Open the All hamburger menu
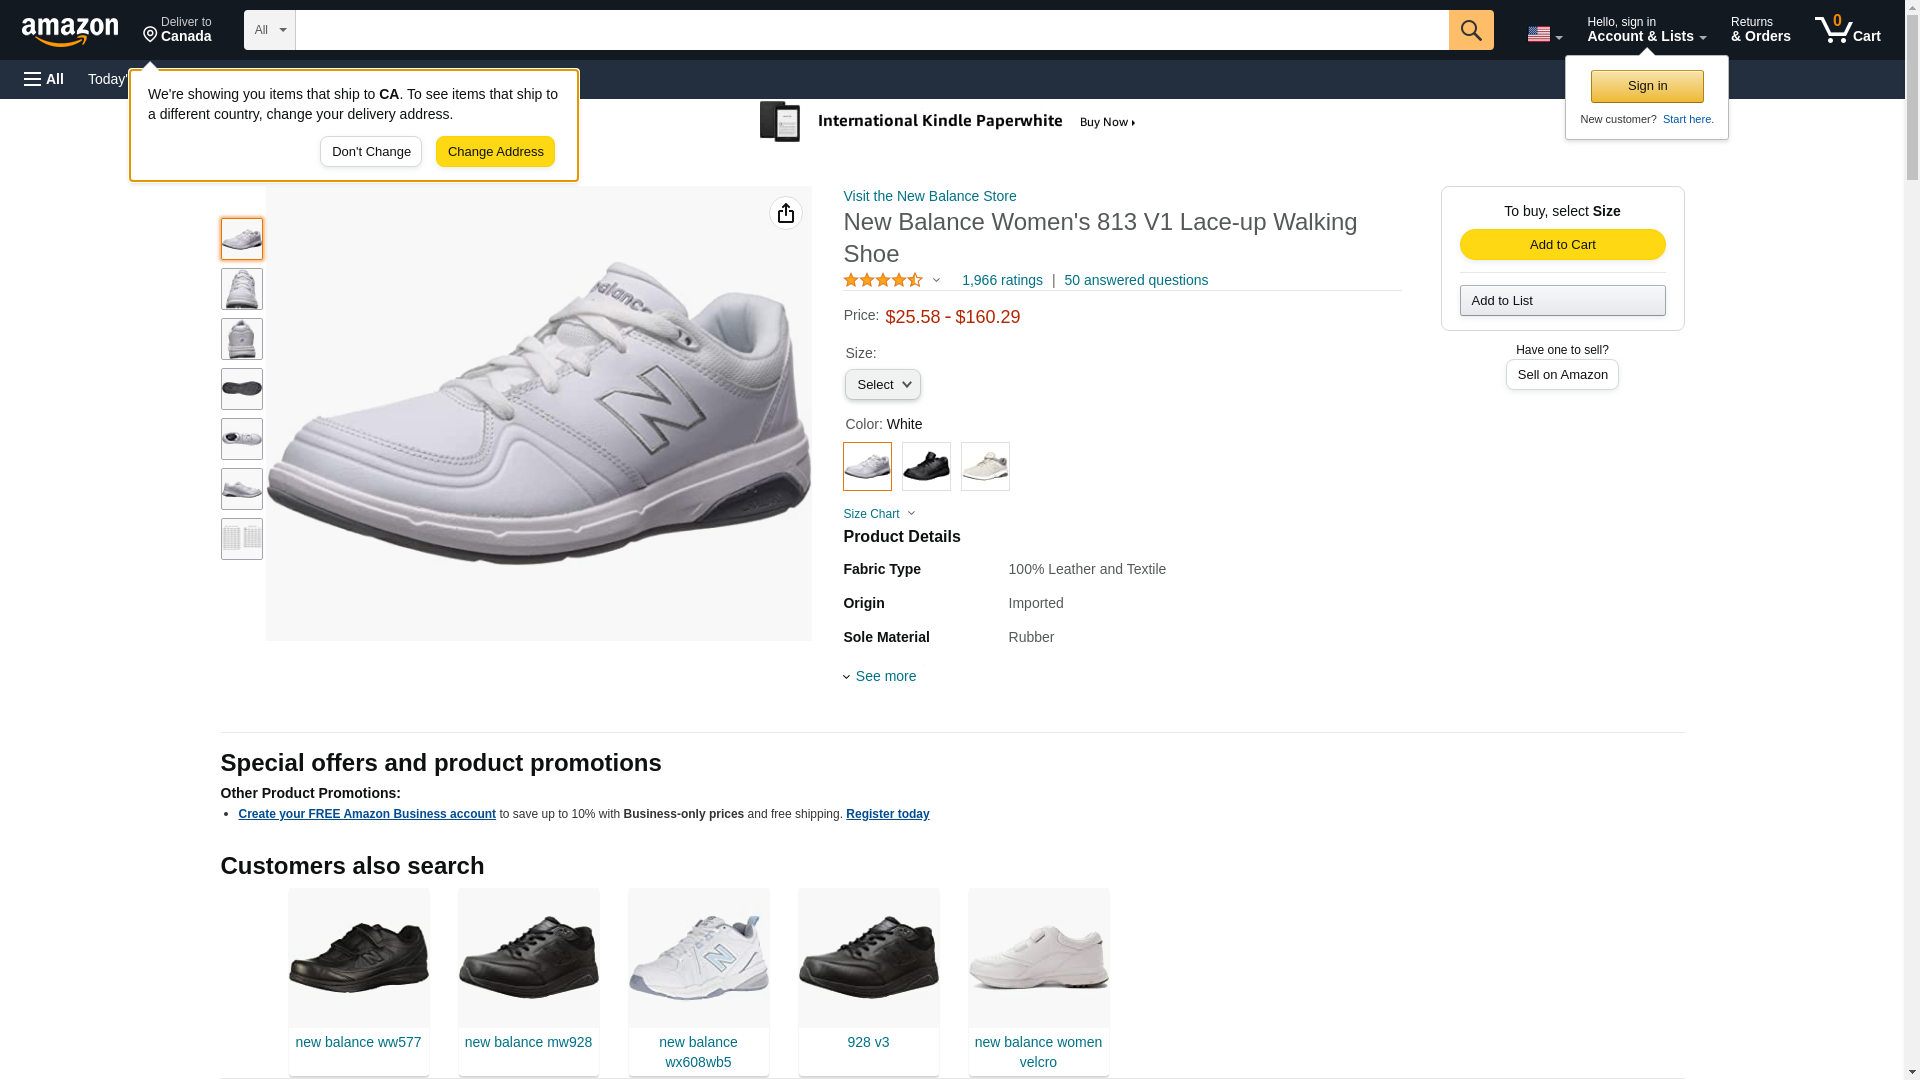This screenshot has height=1080, width=1920. (44, 79)
